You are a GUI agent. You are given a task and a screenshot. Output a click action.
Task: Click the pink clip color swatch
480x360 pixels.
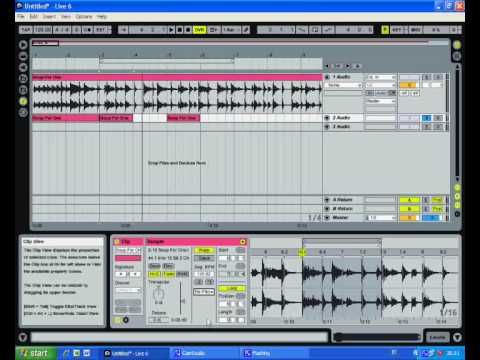pyautogui.click(x=128, y=258)
